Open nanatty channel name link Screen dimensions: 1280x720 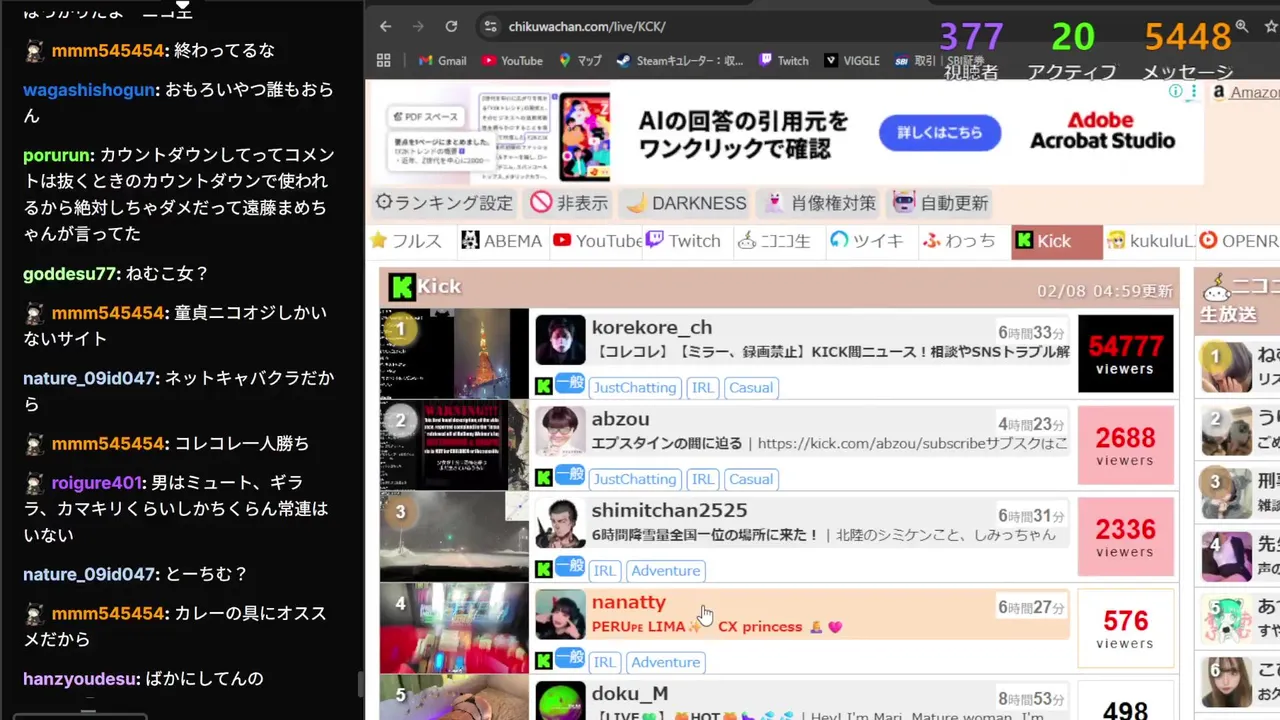coord(628,602)
